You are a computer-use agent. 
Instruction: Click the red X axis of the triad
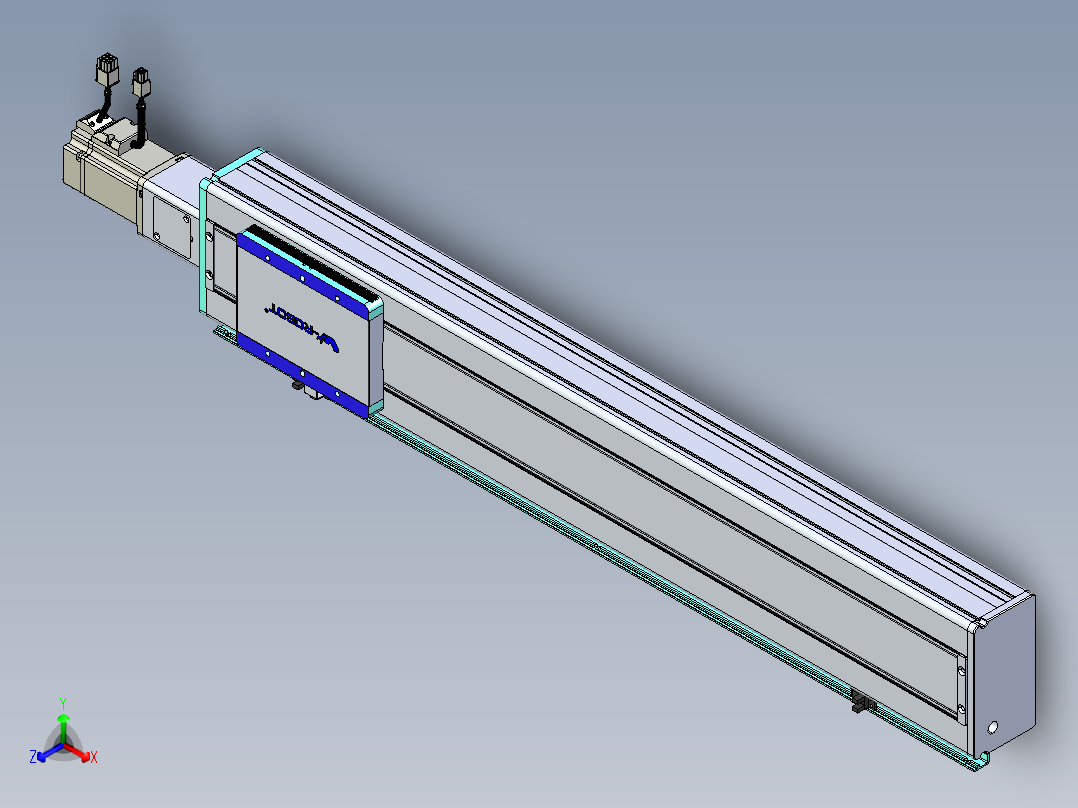[79, 752]
